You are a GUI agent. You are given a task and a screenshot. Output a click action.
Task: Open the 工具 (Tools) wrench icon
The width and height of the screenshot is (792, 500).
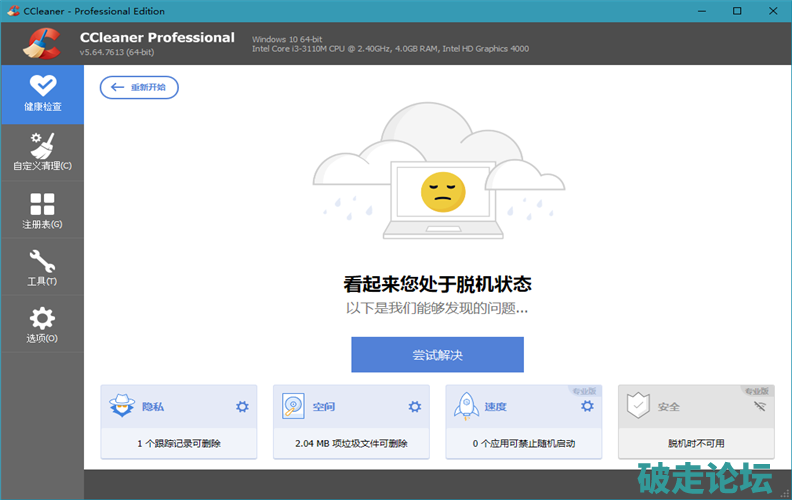[x=42, y=263]
